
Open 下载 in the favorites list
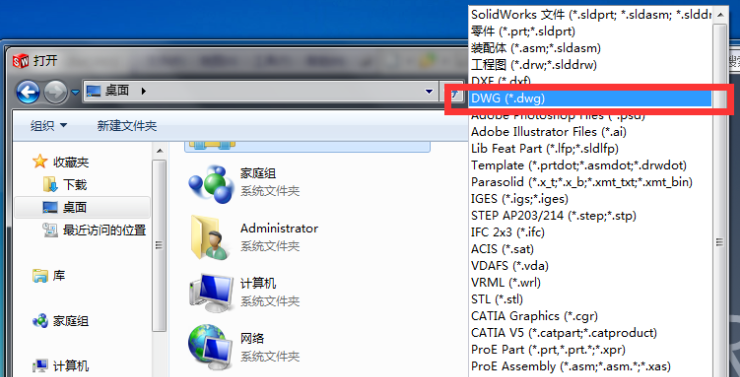tap(75, 185)
